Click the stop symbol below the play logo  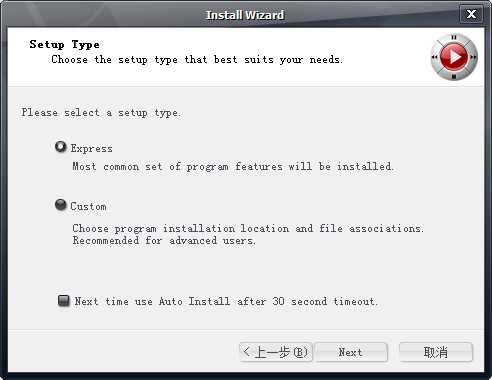click(454, 77)
